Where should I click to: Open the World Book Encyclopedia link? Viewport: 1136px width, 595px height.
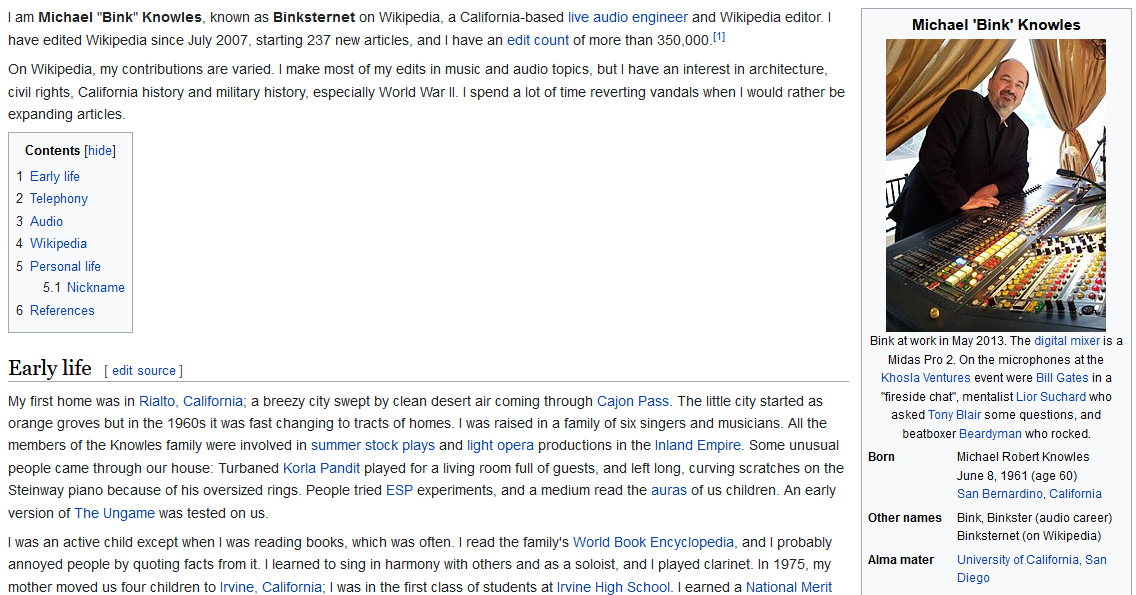(653, 543)
